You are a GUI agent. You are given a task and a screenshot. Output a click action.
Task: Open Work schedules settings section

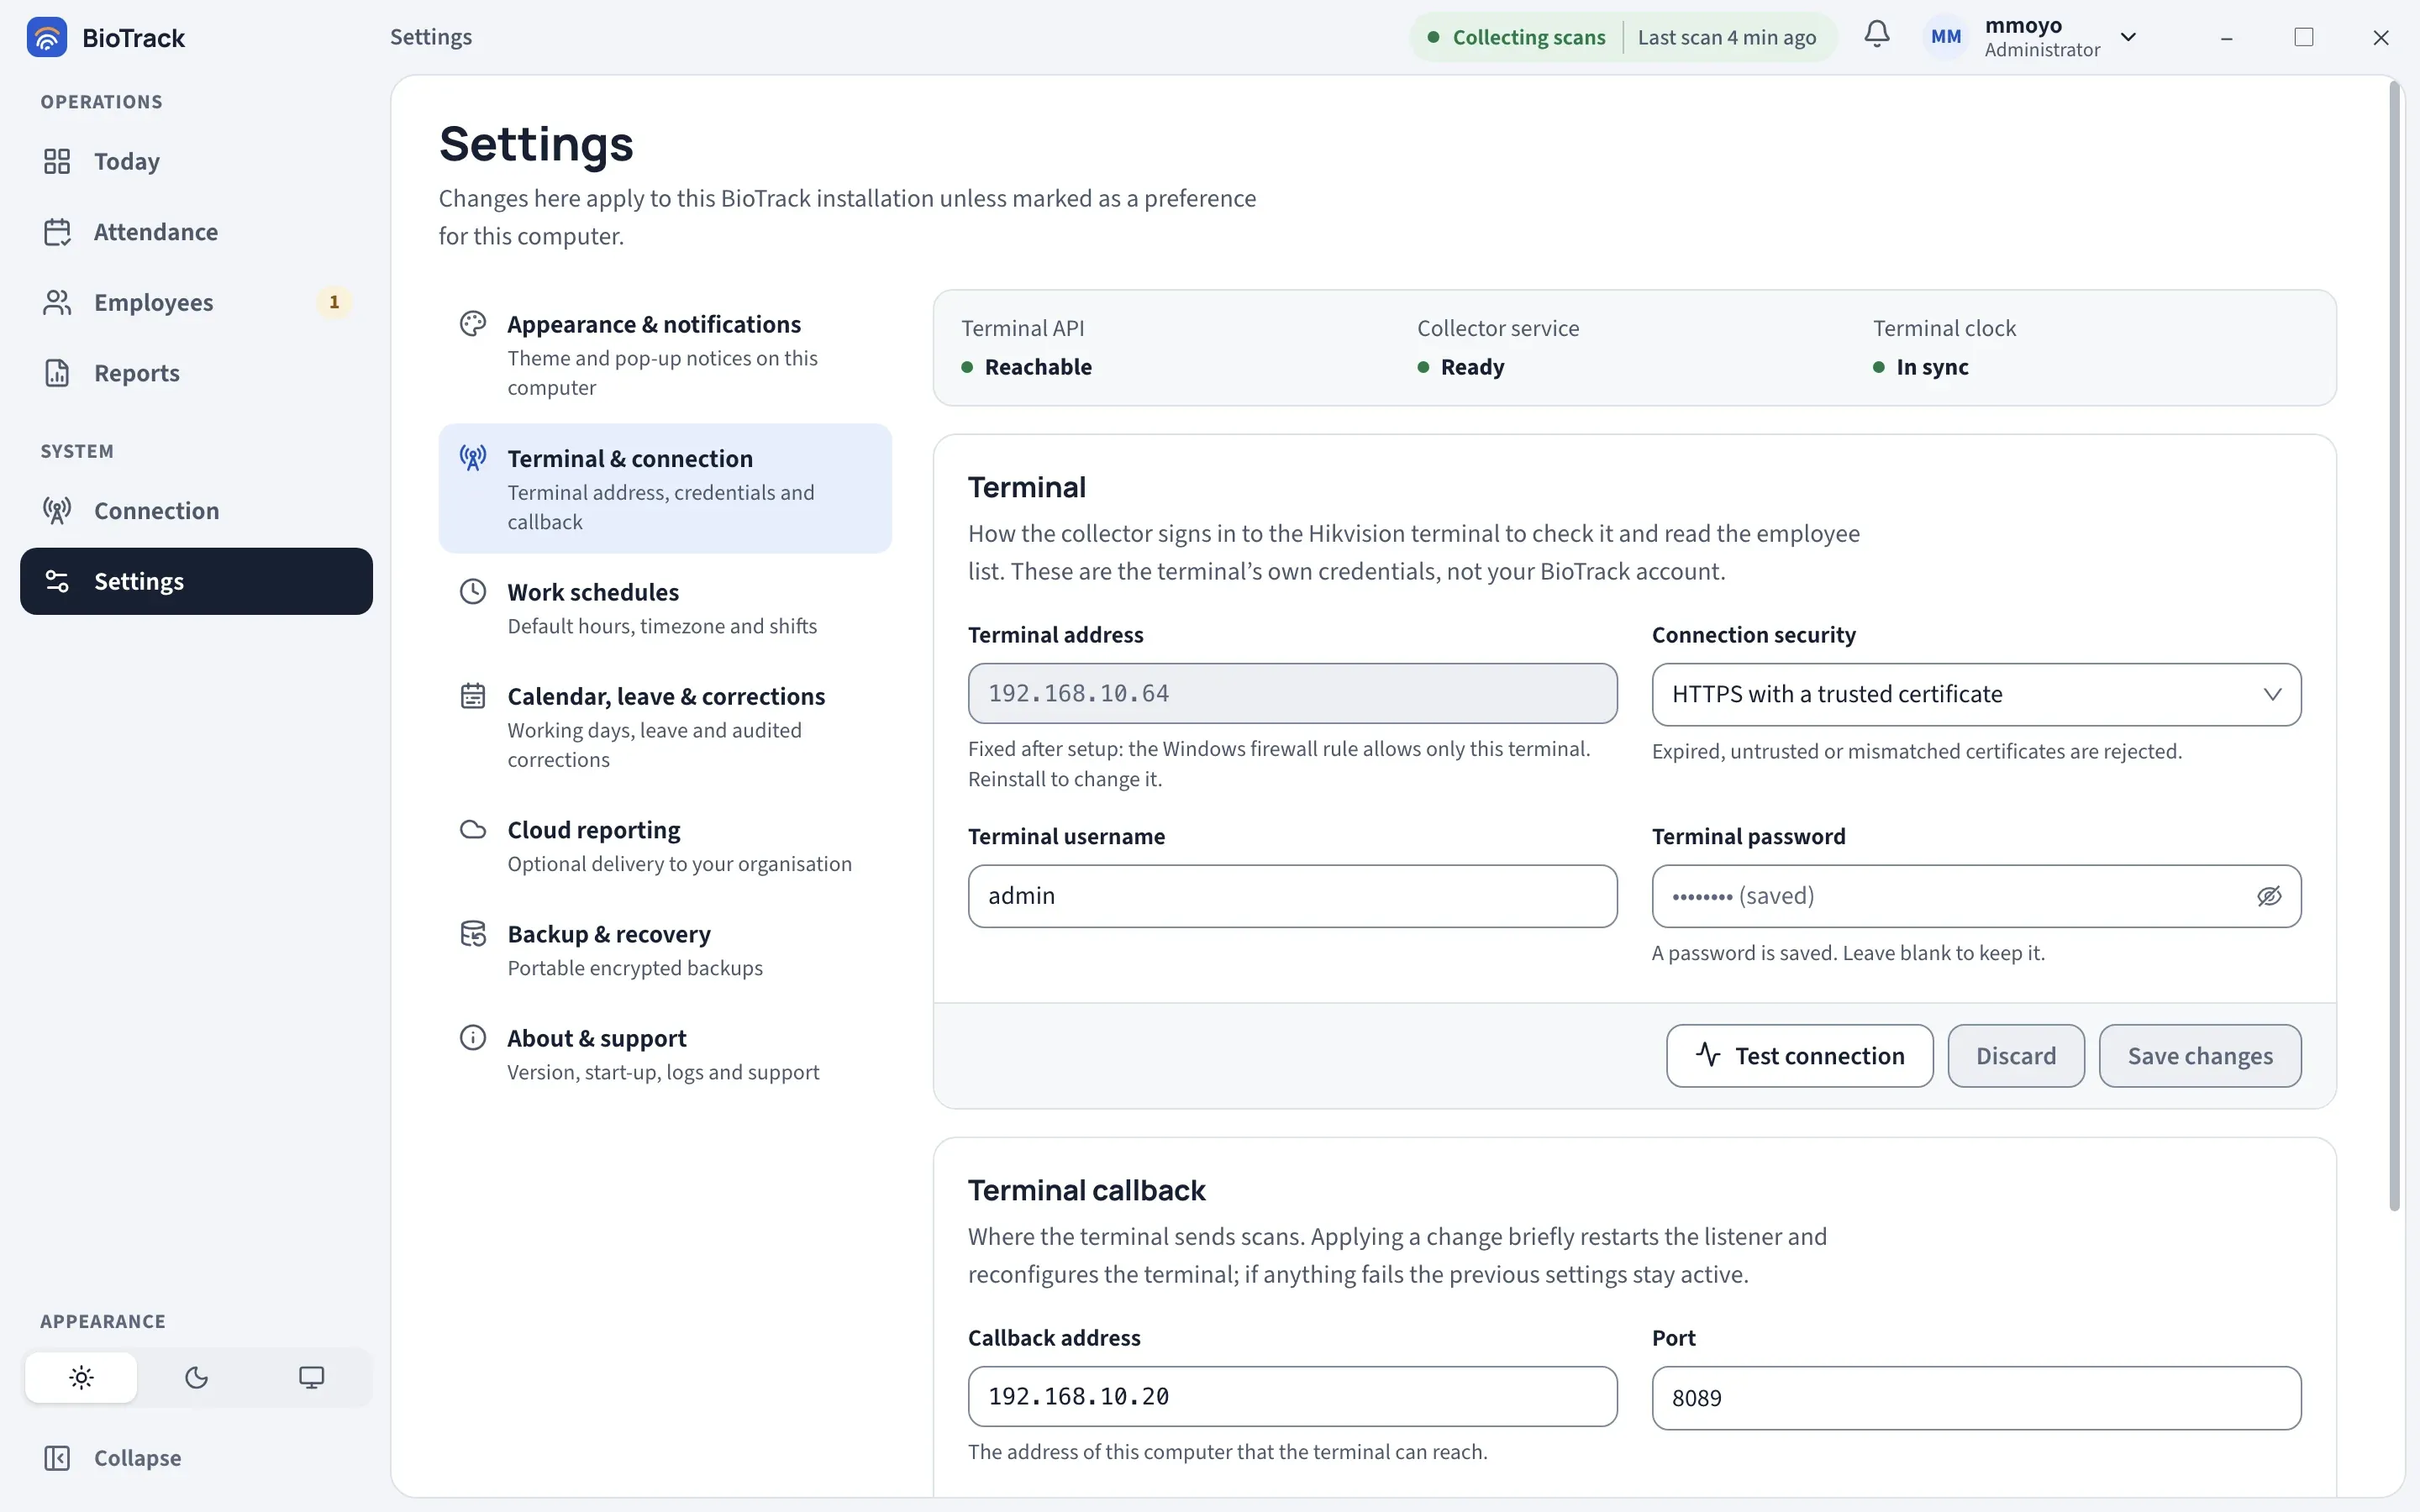tap(665, 608)
